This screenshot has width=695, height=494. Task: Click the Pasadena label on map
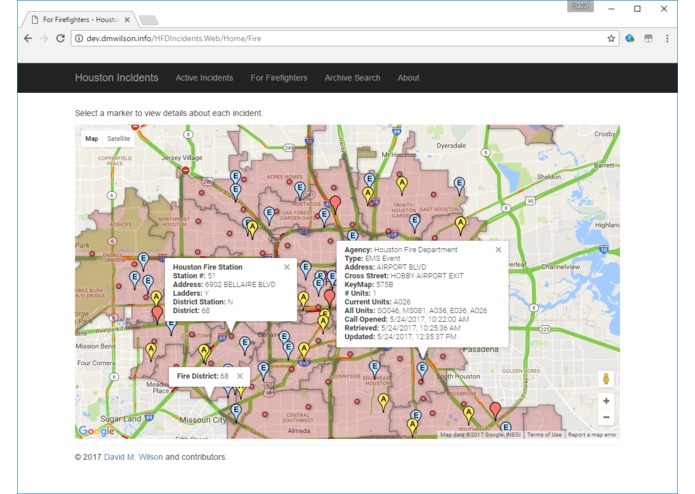pos(481,349)
